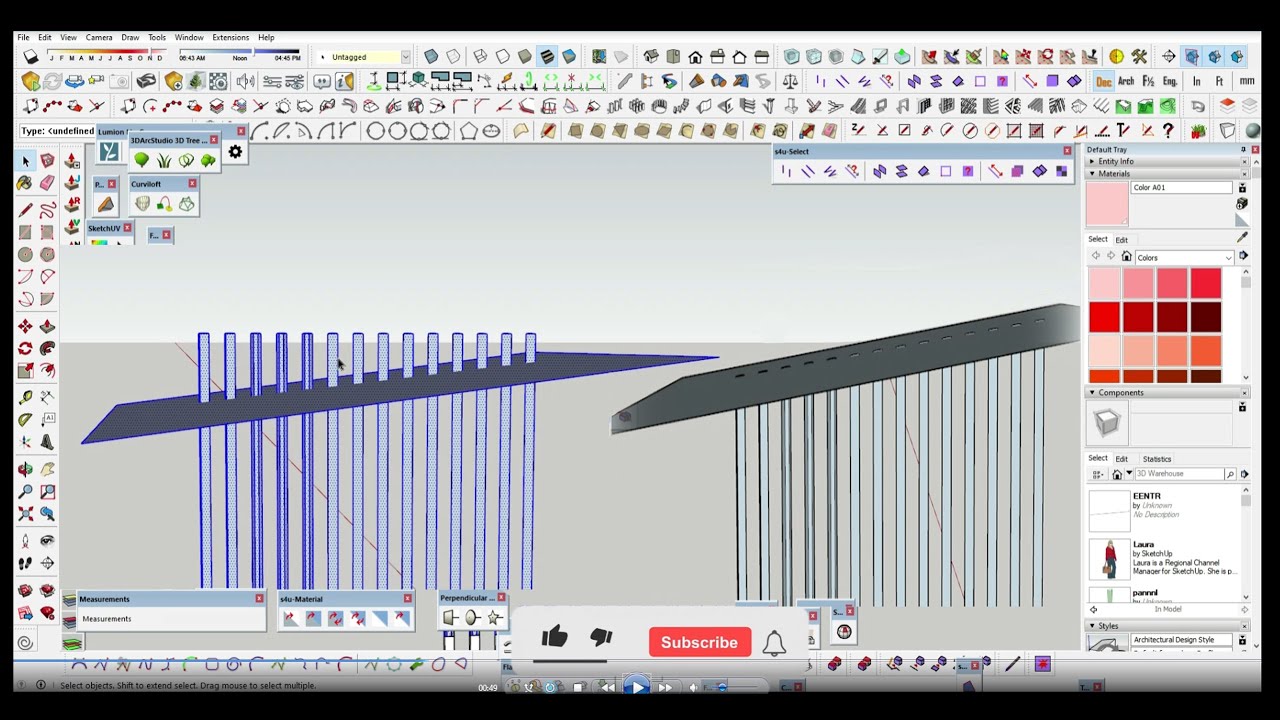Switch units to Ft
The width and height of the screenshot is (1280, 720).
1219,82
